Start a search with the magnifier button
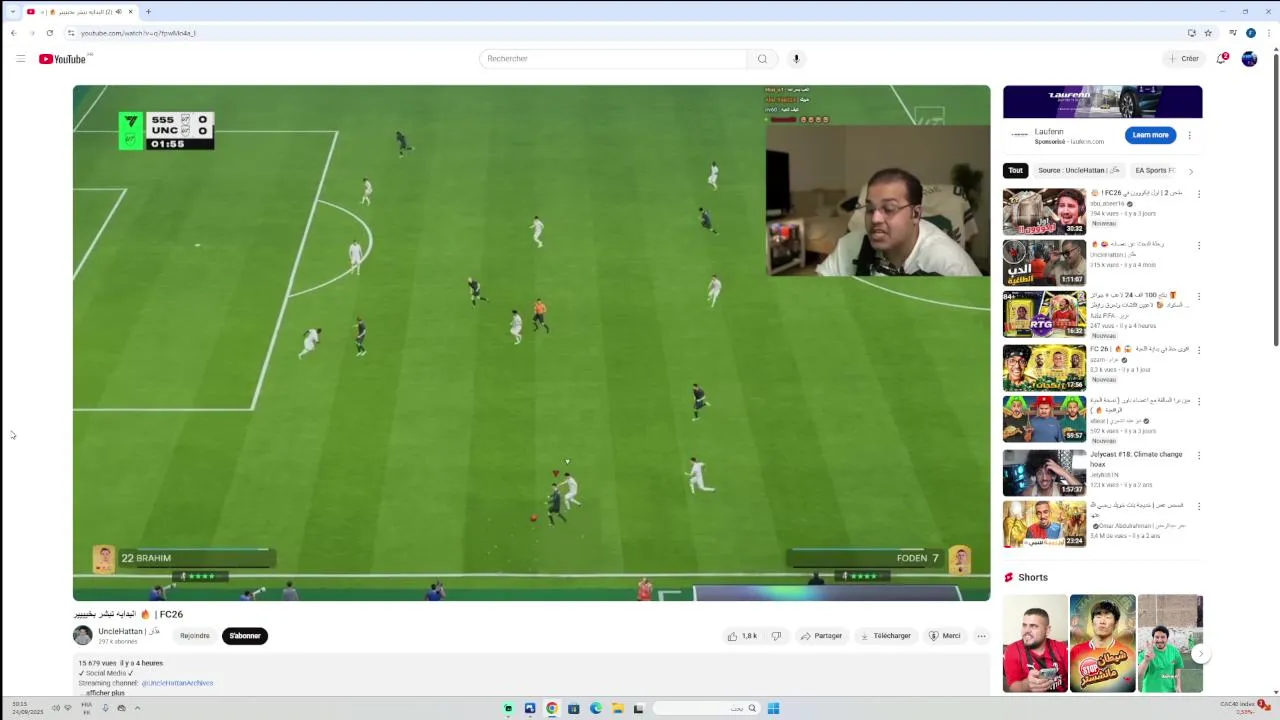 762,59
